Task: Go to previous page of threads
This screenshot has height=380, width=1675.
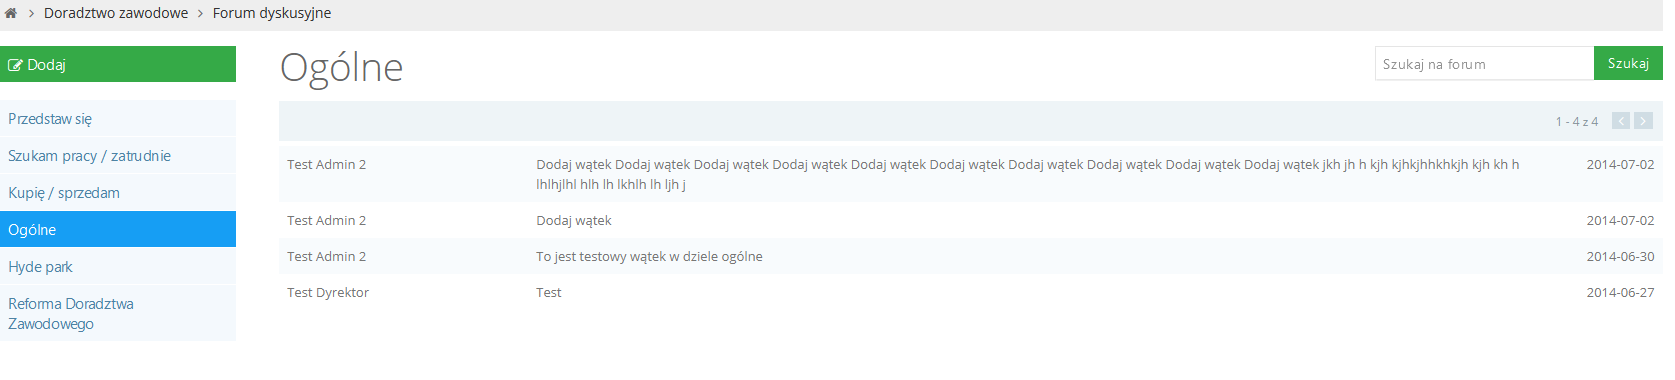Action: click(1621, 121)
